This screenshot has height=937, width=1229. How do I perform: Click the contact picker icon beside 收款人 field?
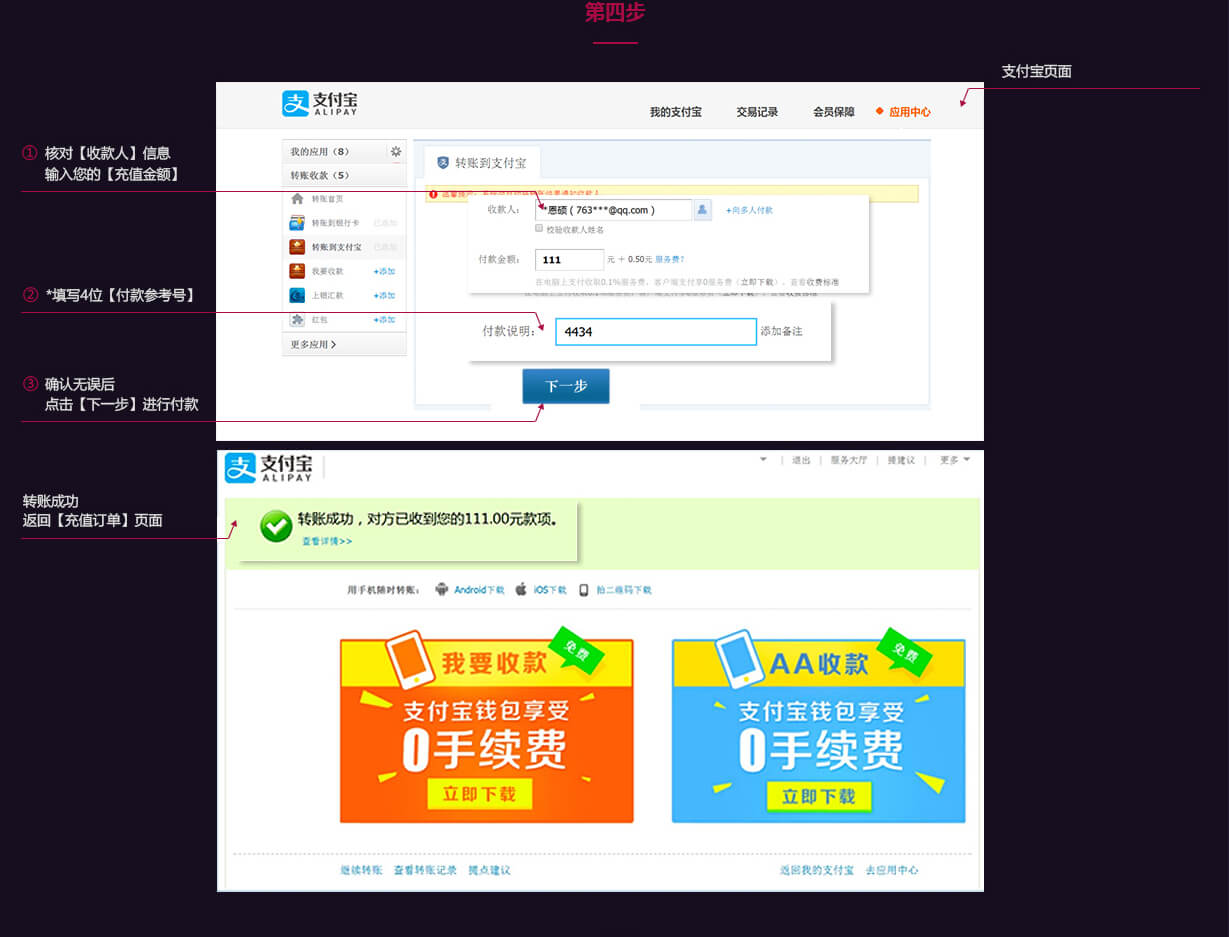click(703, 210)
